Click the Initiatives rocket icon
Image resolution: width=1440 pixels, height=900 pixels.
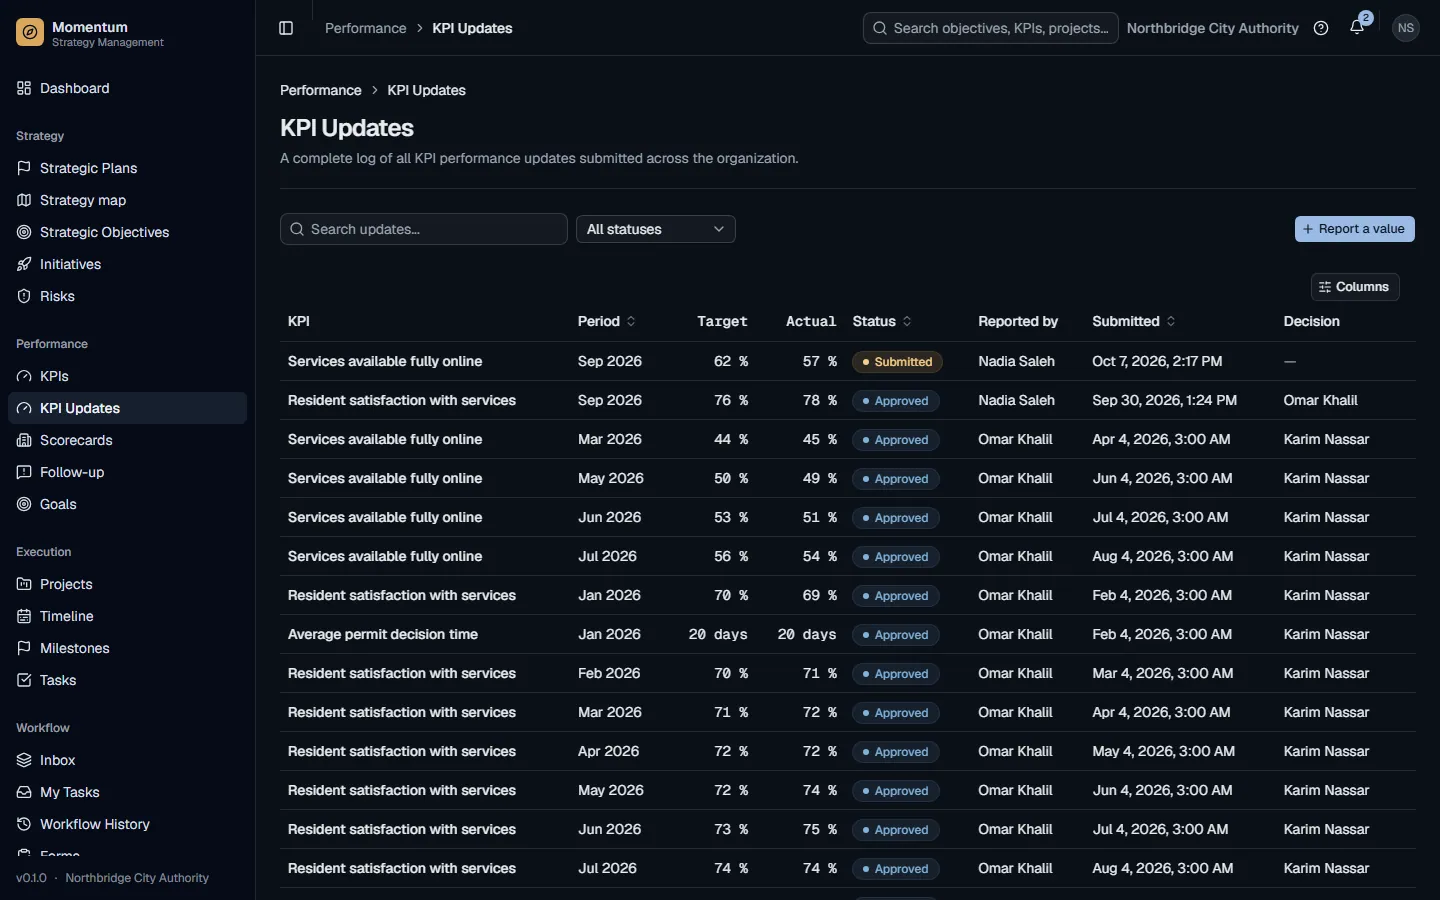(x=24, y=264)
